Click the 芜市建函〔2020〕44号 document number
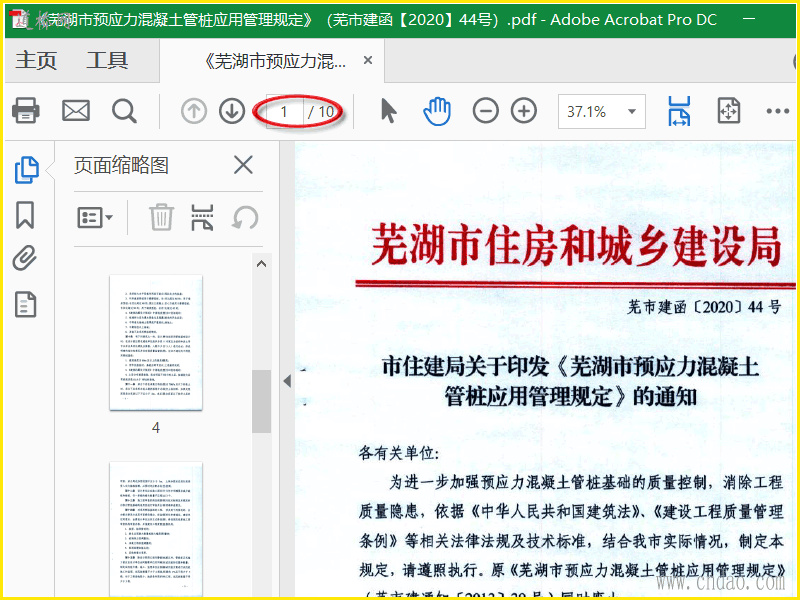The width and height of the screenshot is (800, 600). point(704,307)
